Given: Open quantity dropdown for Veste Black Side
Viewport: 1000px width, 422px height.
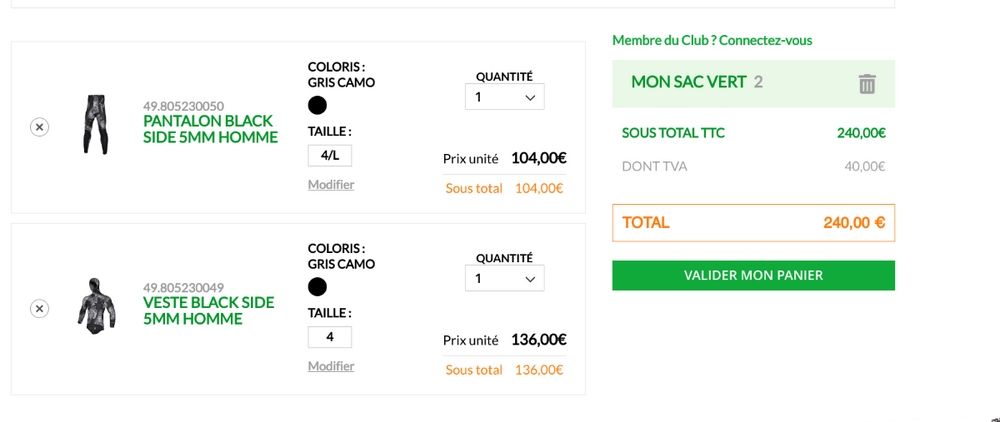Looking at the screenshot, I should 504,279.
